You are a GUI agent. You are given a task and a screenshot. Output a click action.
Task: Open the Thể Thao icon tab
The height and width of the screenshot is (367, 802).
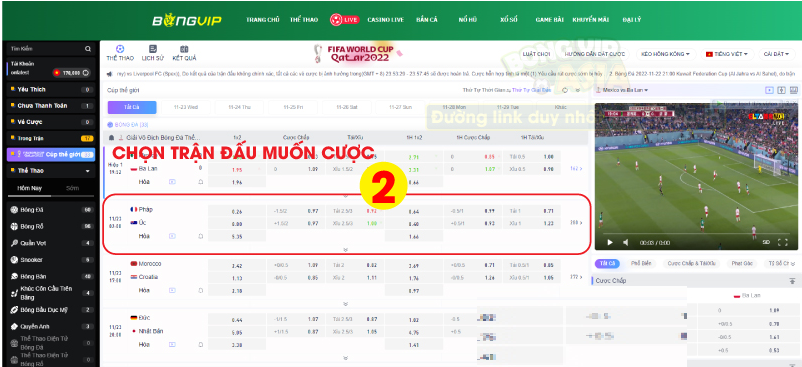tap(120, 53)
